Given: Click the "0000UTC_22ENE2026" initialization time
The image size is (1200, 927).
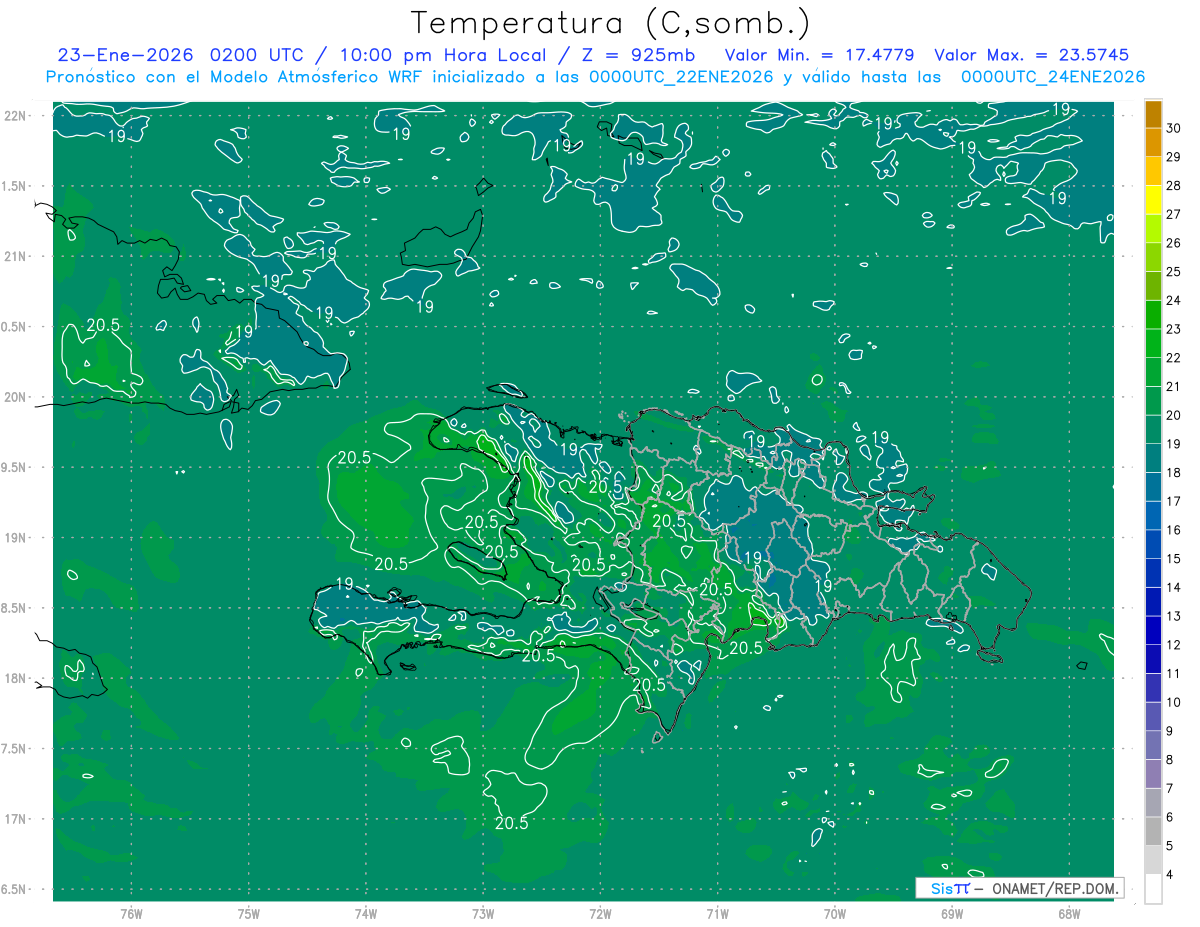Looking at the screenshot, I should [681, 77].
